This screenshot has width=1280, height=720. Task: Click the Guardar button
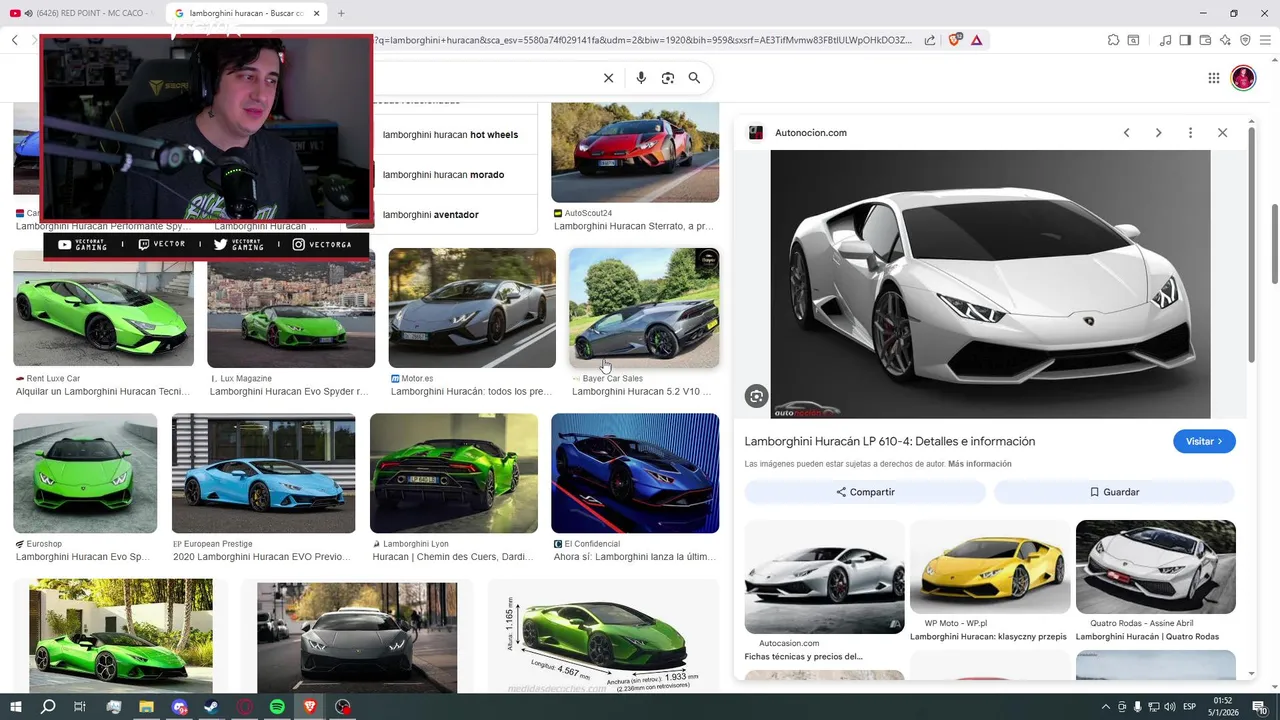[1114, 492]
